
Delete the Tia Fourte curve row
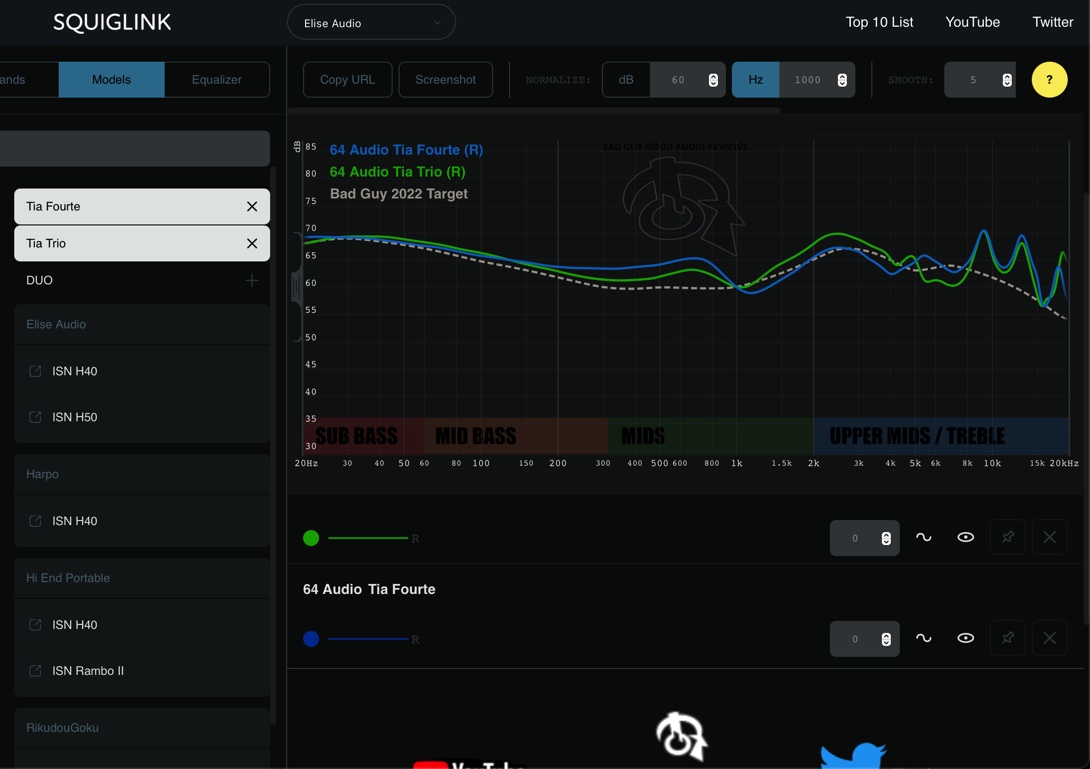tap(1049, 638)
